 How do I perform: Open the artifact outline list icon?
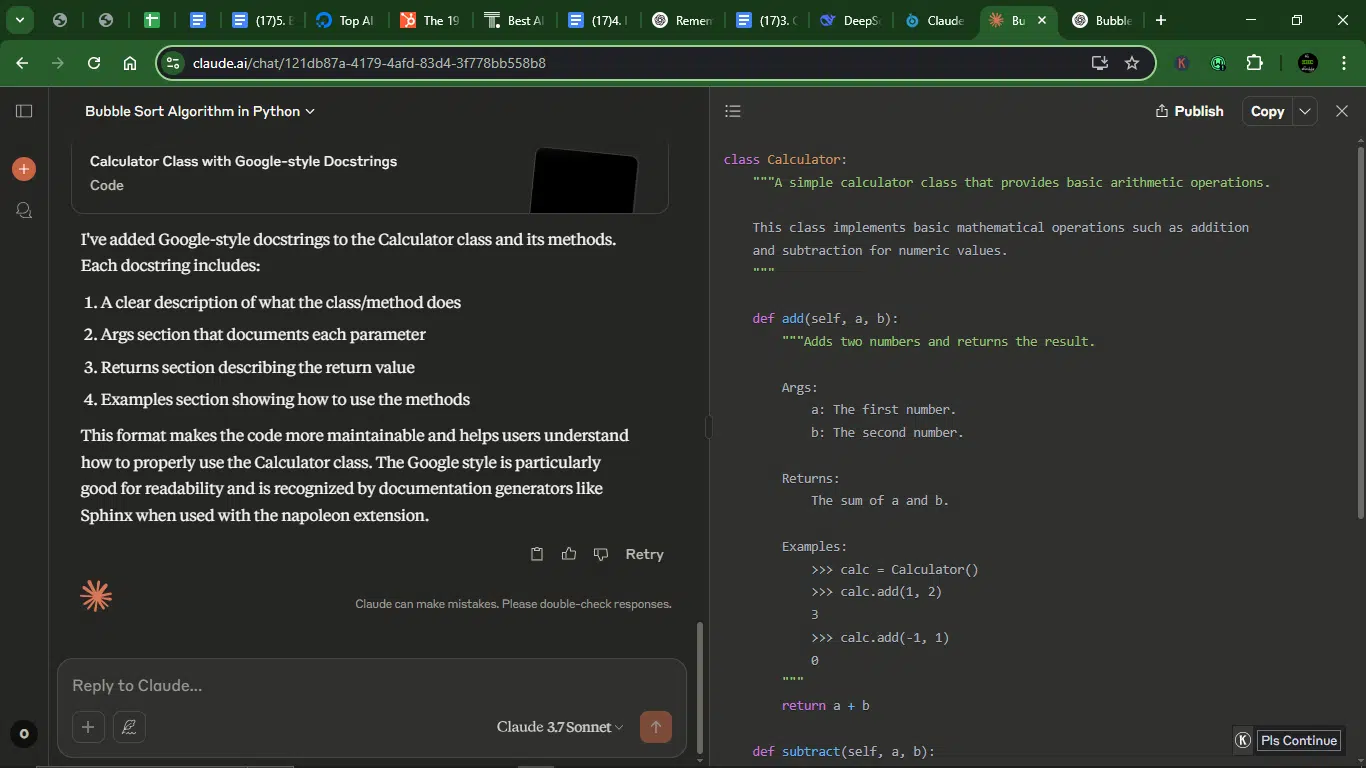(733, 111)
